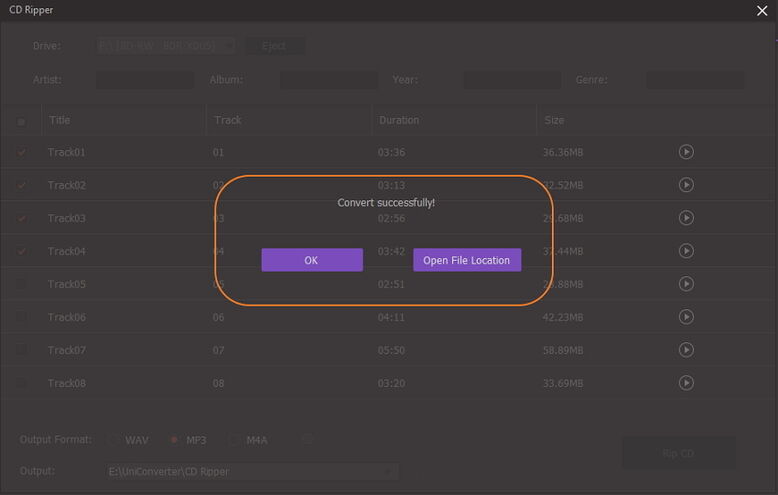Uncheck the Track02 checkbox
The width and height of the screenshot is (778, 495).
[x=21, y=186]
